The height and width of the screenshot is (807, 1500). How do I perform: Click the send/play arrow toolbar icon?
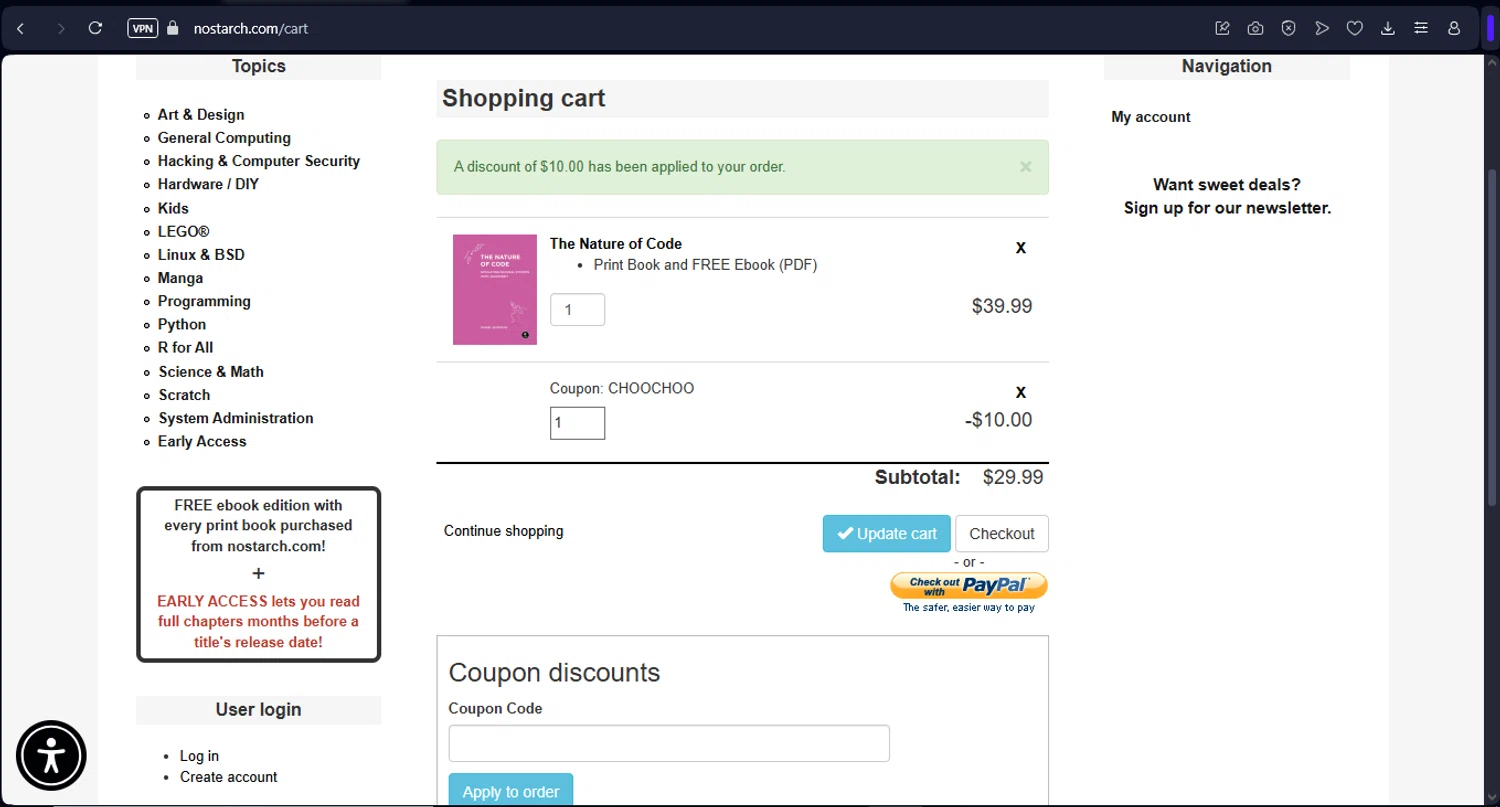[1321, 28]
